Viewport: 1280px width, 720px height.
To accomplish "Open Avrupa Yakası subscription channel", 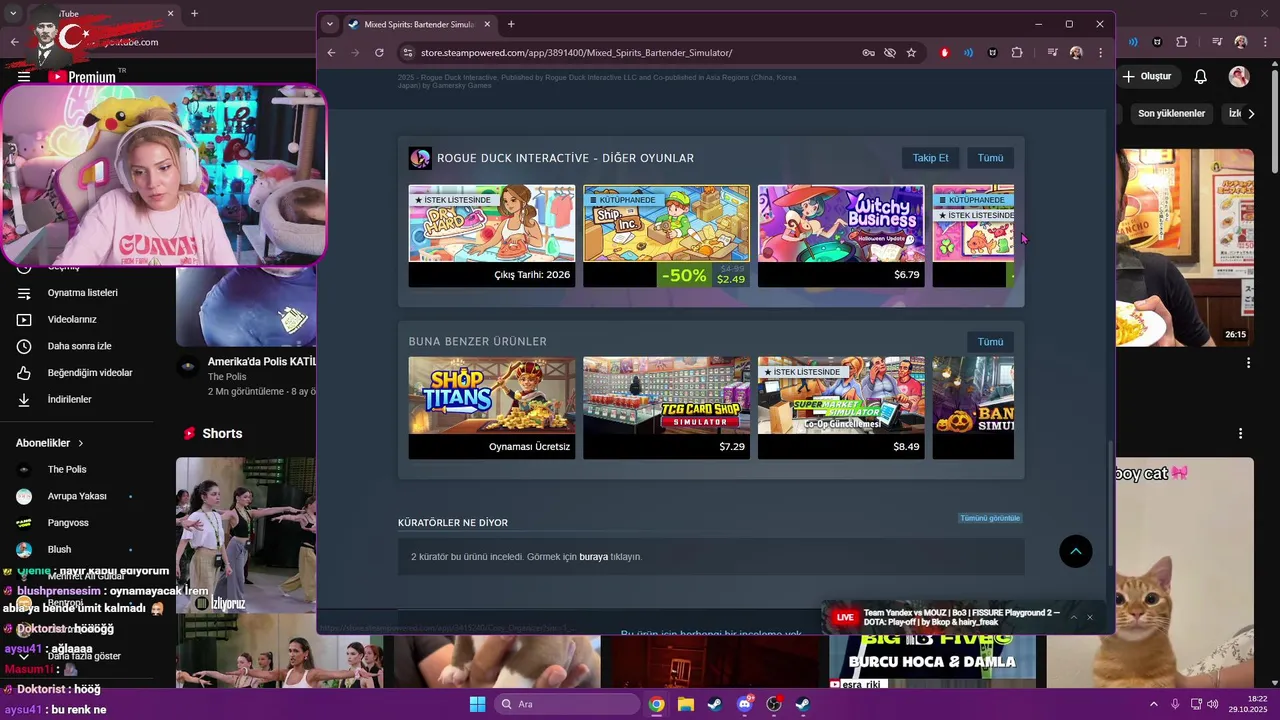I will click(75, 496).
